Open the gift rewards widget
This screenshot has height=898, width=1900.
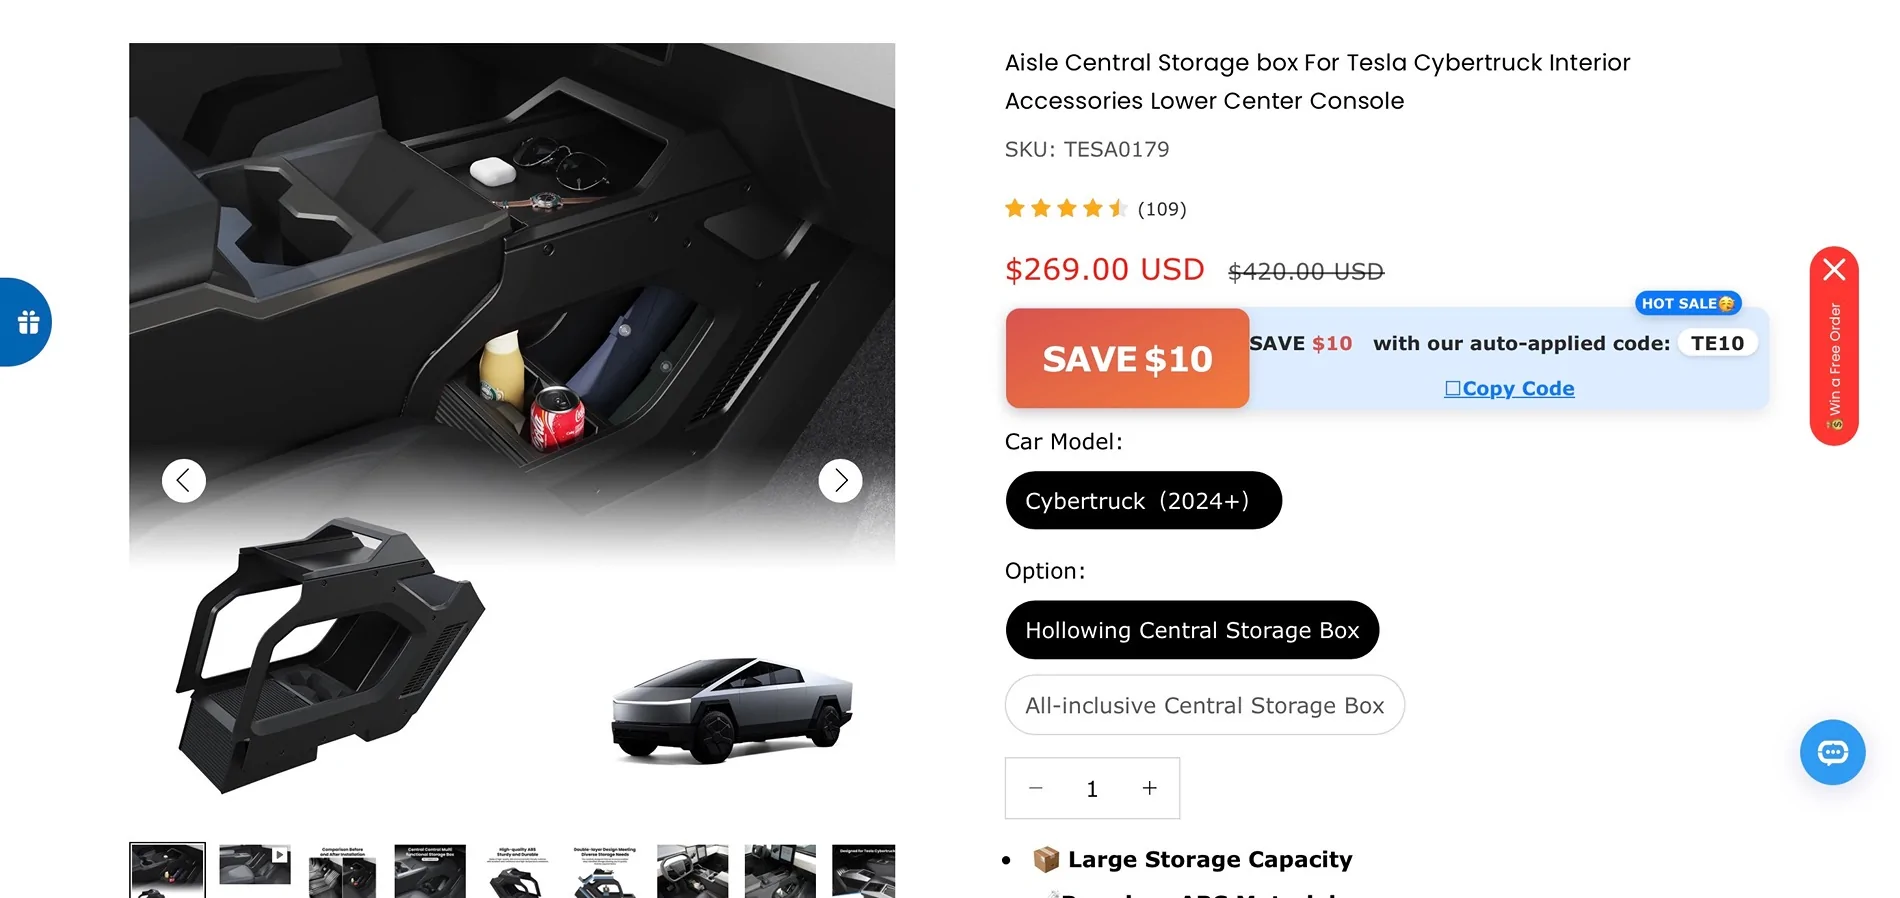pyautogui.click(x=26, y=322)
